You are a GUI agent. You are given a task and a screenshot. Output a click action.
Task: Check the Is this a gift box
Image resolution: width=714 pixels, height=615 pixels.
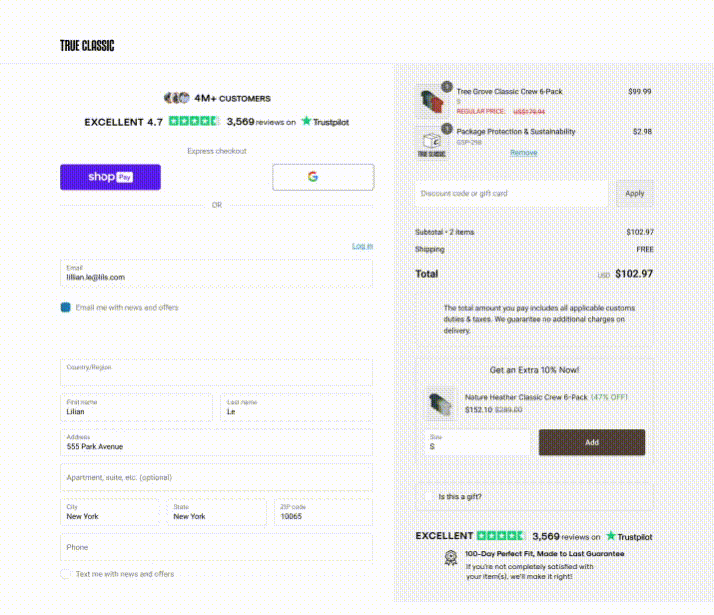click(x=428, y=497)
